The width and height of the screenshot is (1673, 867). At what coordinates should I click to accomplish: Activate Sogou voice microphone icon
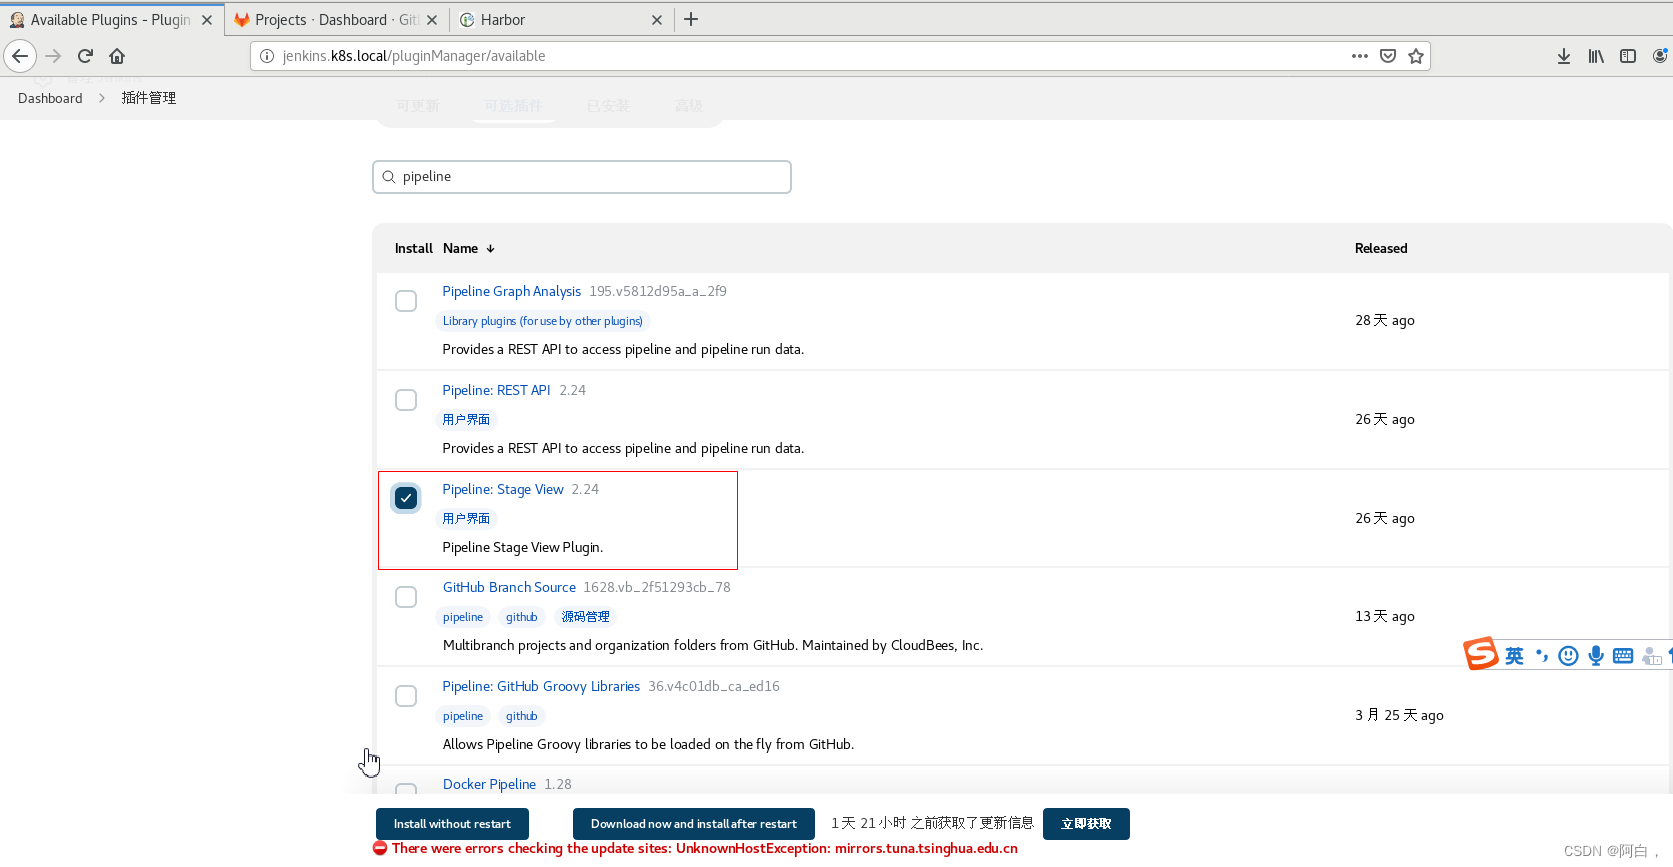[x=1596, y=656]
